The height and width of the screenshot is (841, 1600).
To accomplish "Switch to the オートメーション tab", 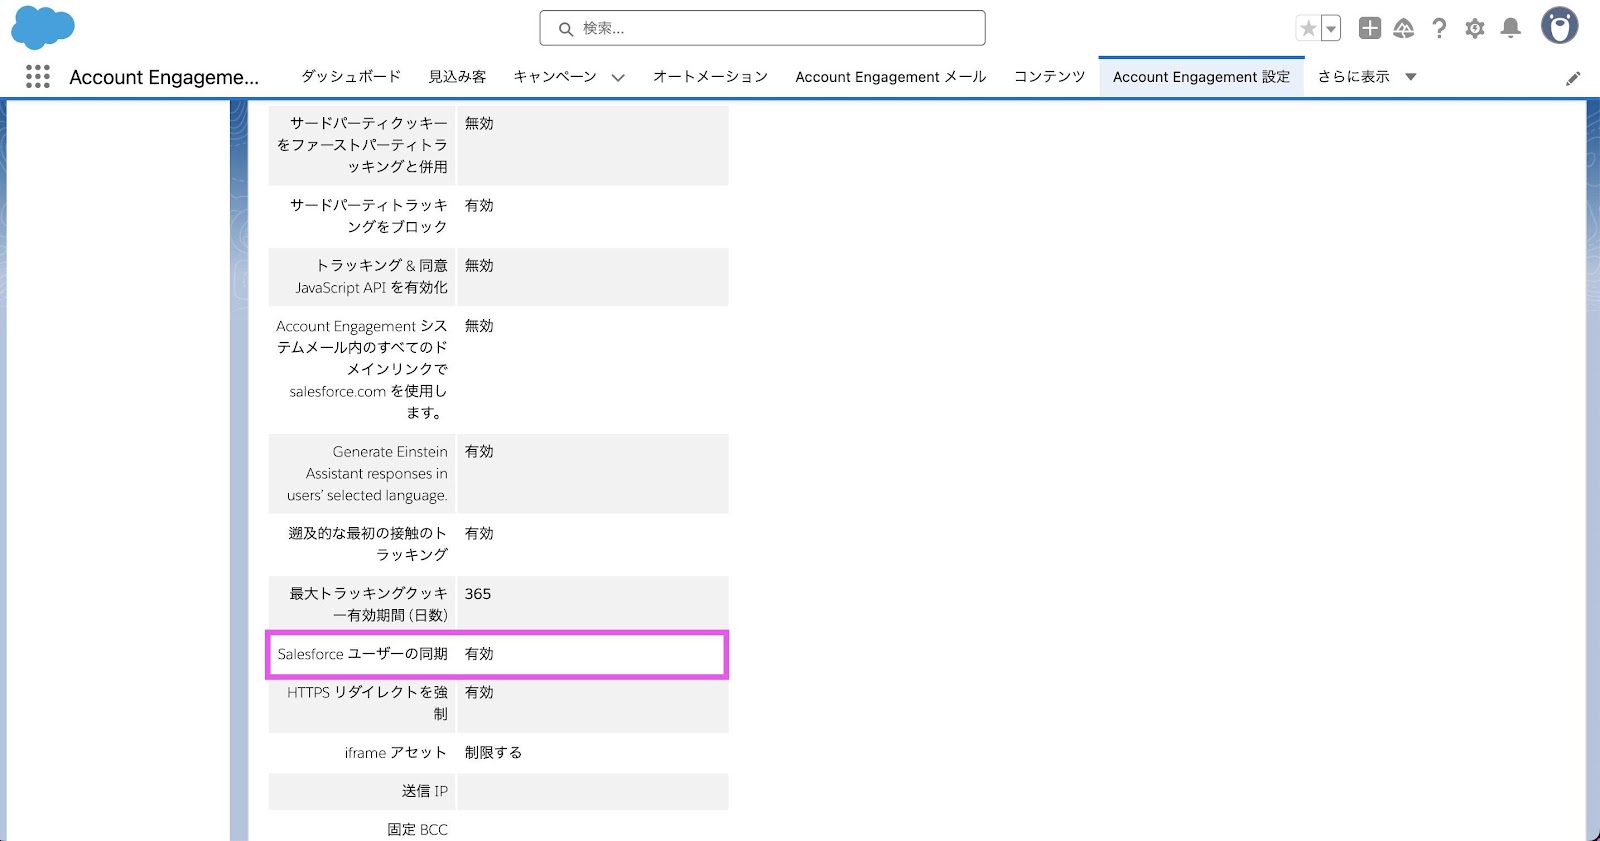I will tap(710, 77).
